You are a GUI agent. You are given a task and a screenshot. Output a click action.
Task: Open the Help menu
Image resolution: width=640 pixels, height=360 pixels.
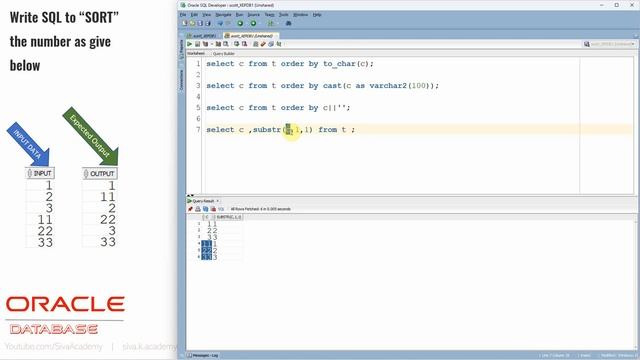coord(317,15)
